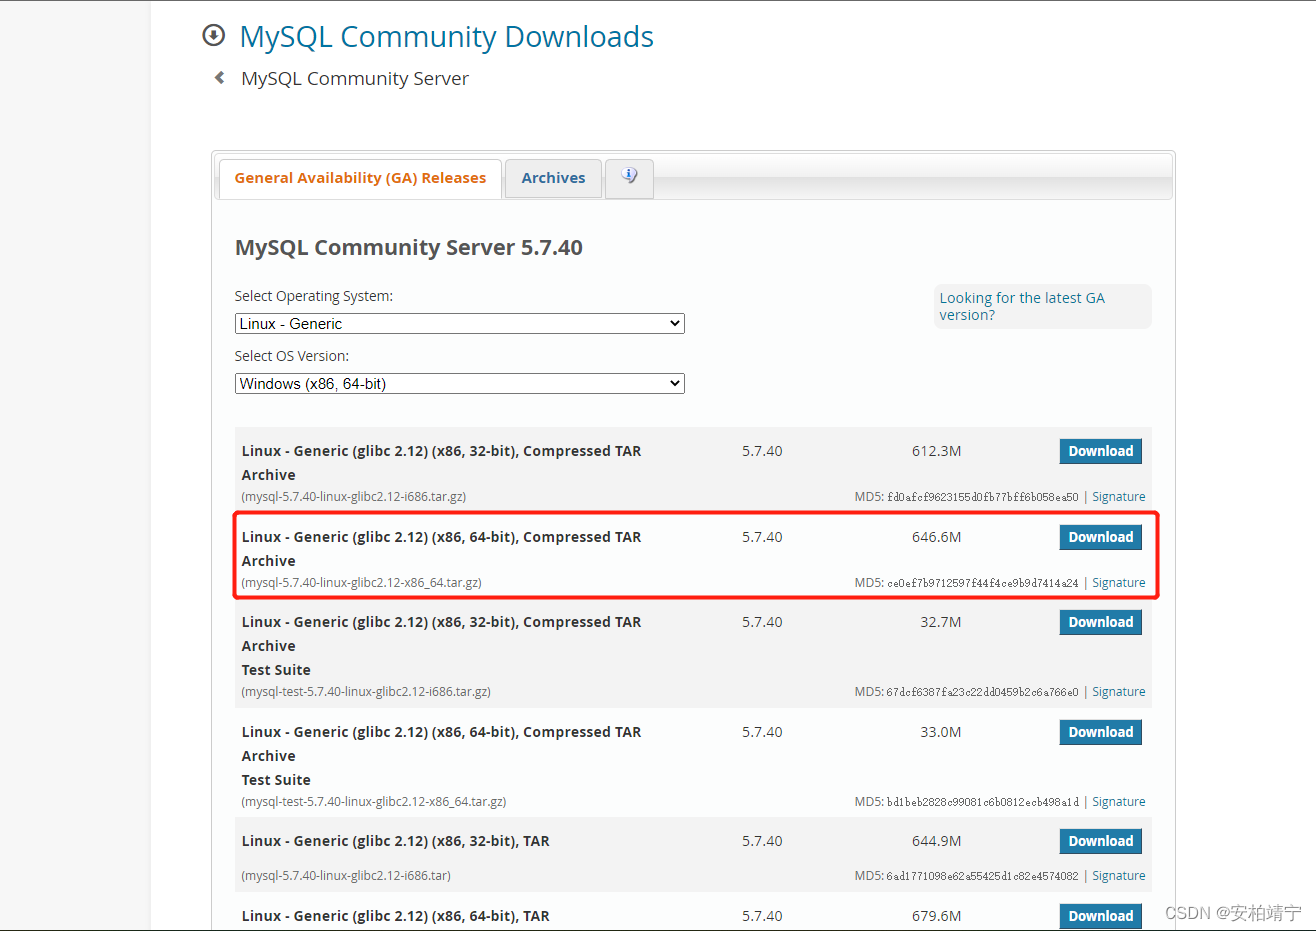This screenshot has height=931, width=1316.
Task: Open Signature for mysql-5.7.40-linux-glibc2.12-x86_64.tar.gz
Action: click(x=1118, y=583)
